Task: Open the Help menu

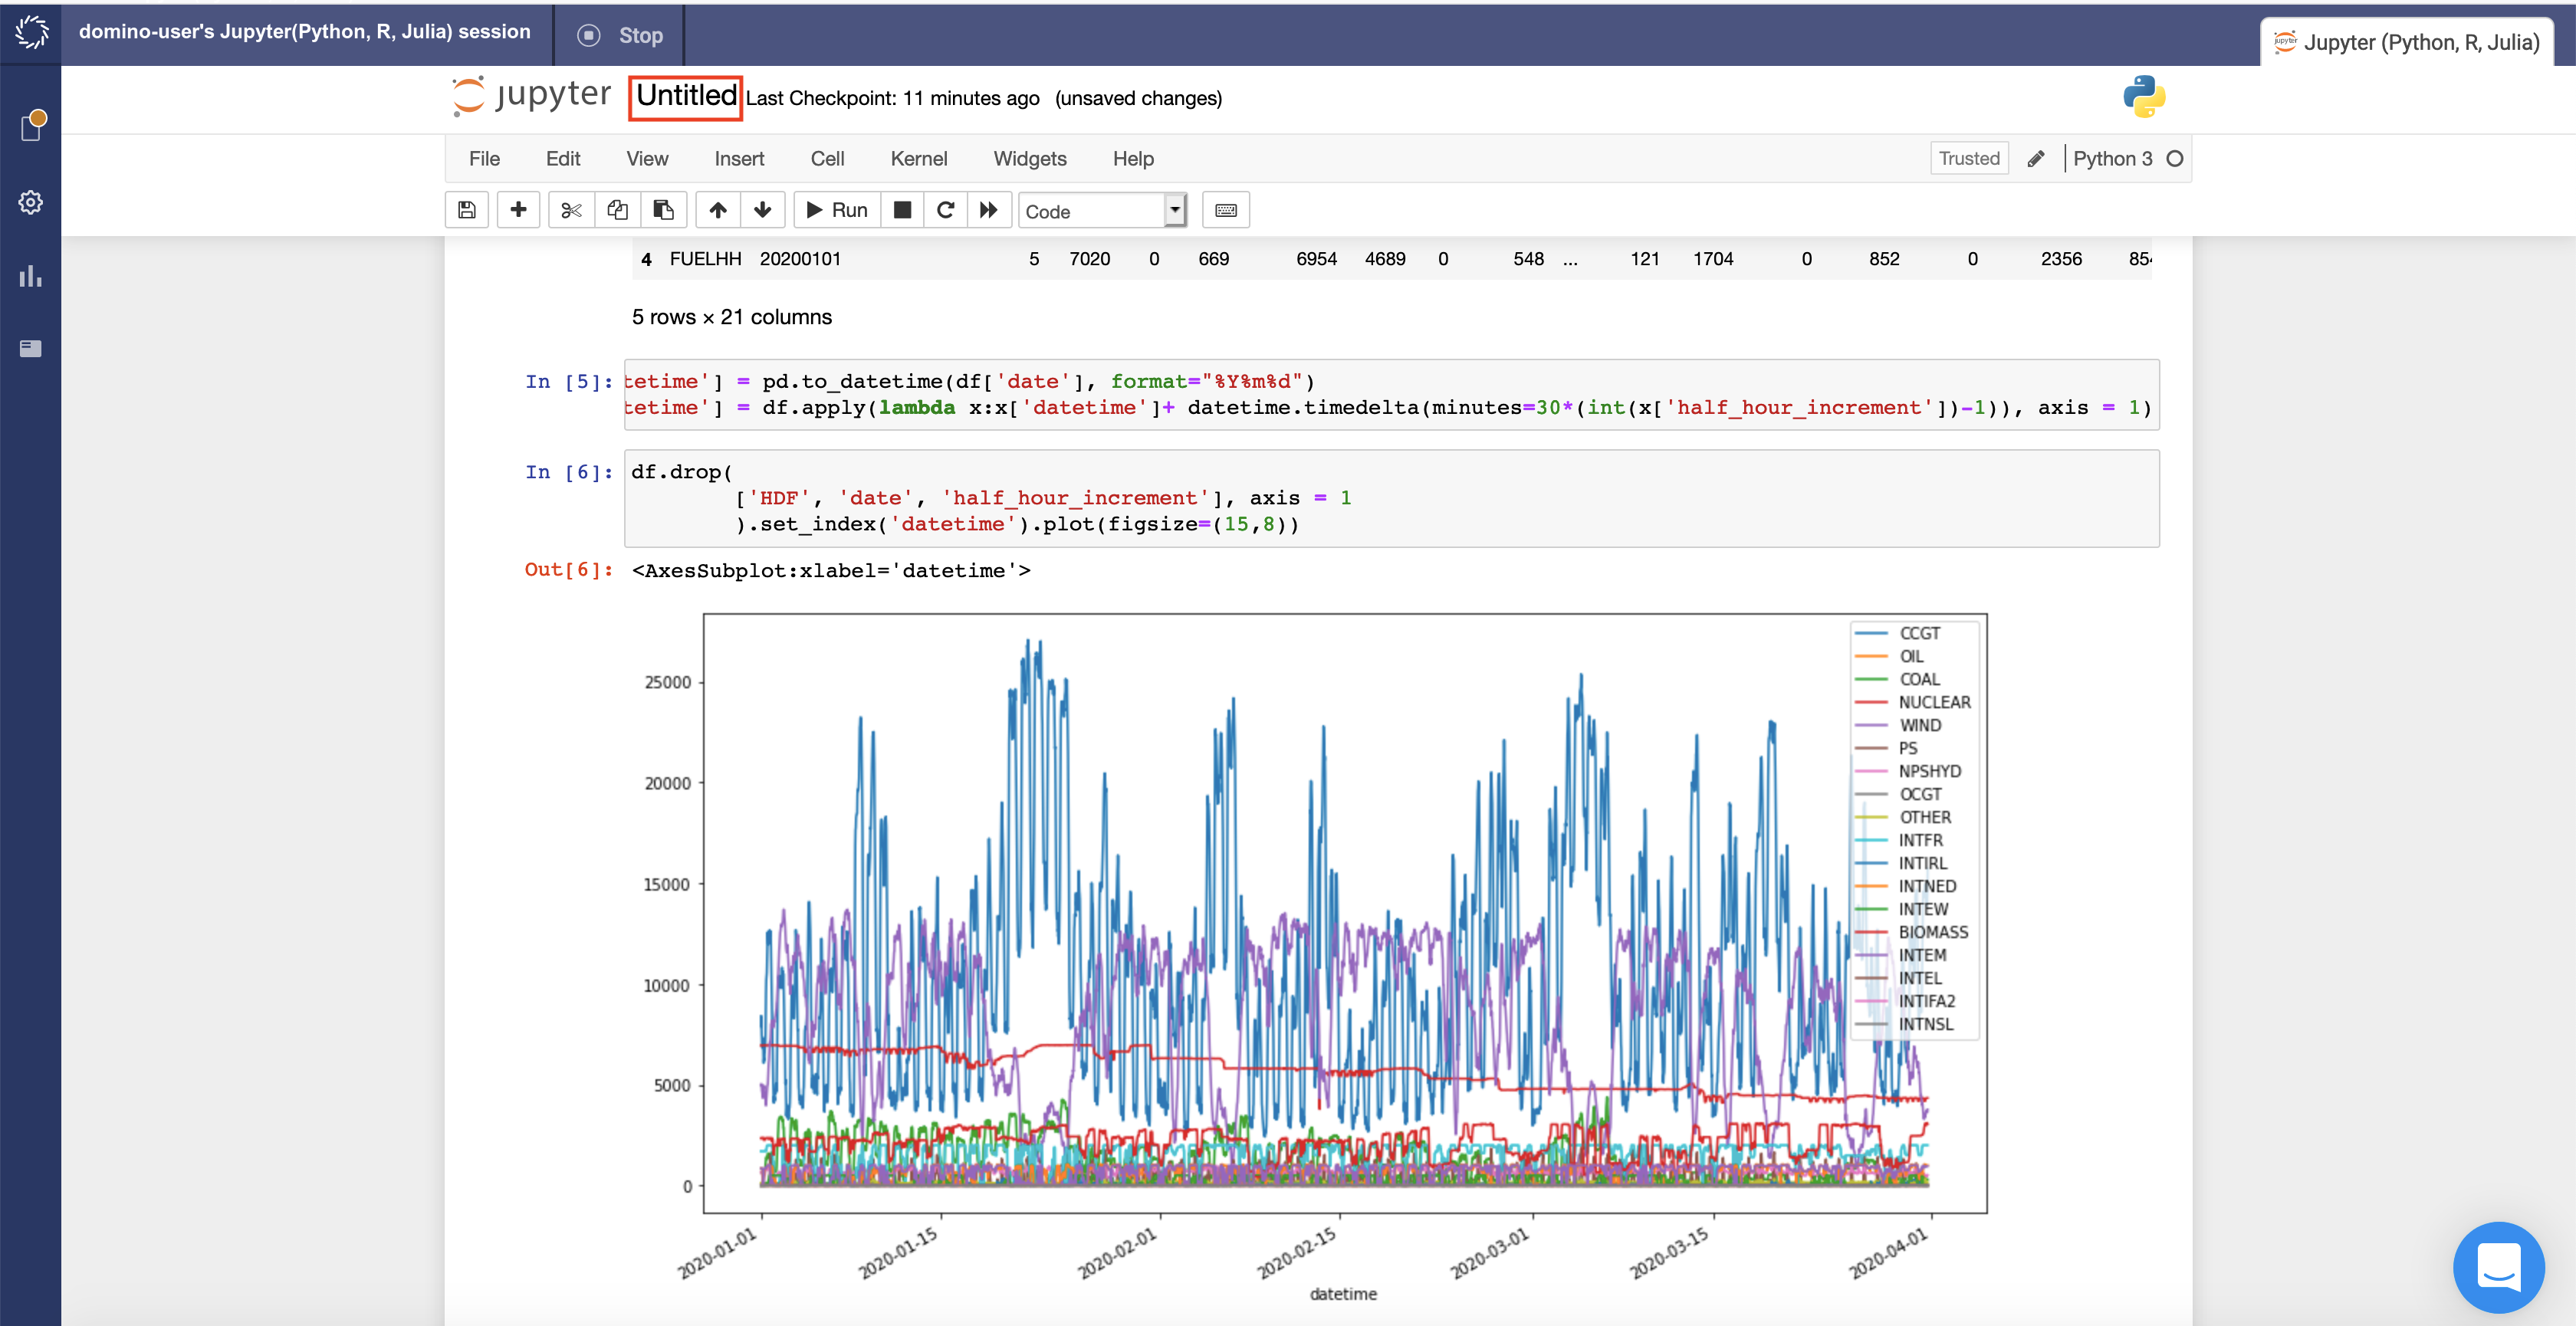Action: pos(1133,159)
